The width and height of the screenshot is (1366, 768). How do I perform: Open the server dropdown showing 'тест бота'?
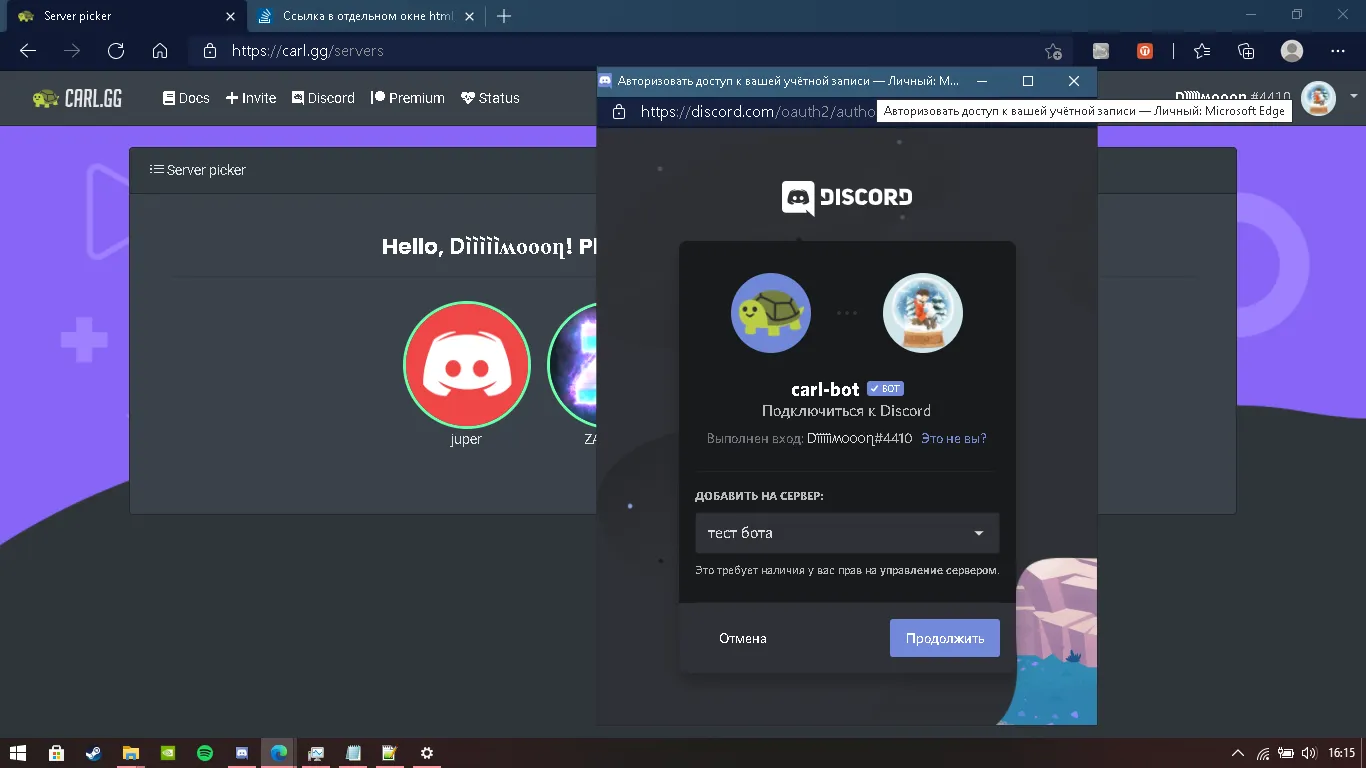click(x=847, y=533)
